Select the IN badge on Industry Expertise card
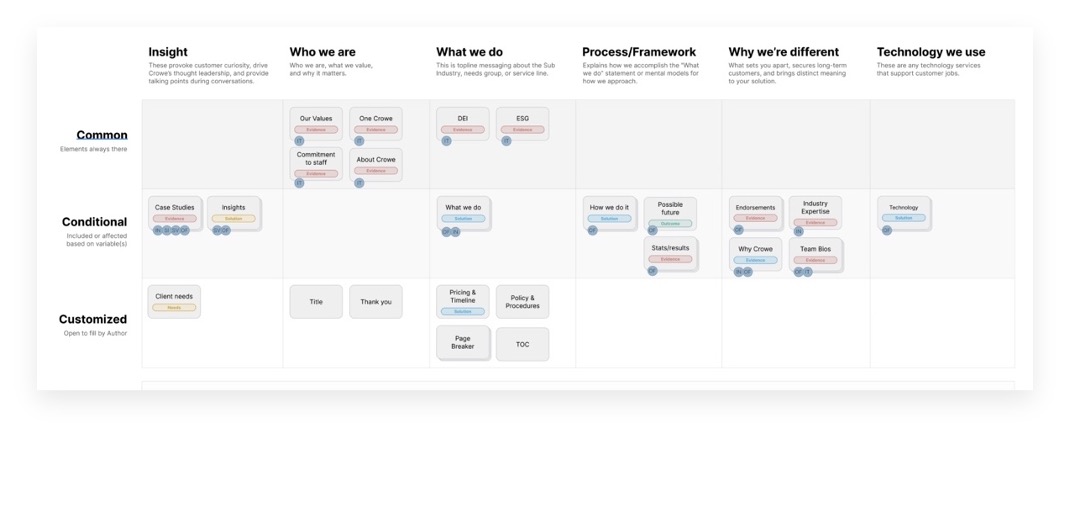 (798, 231)
